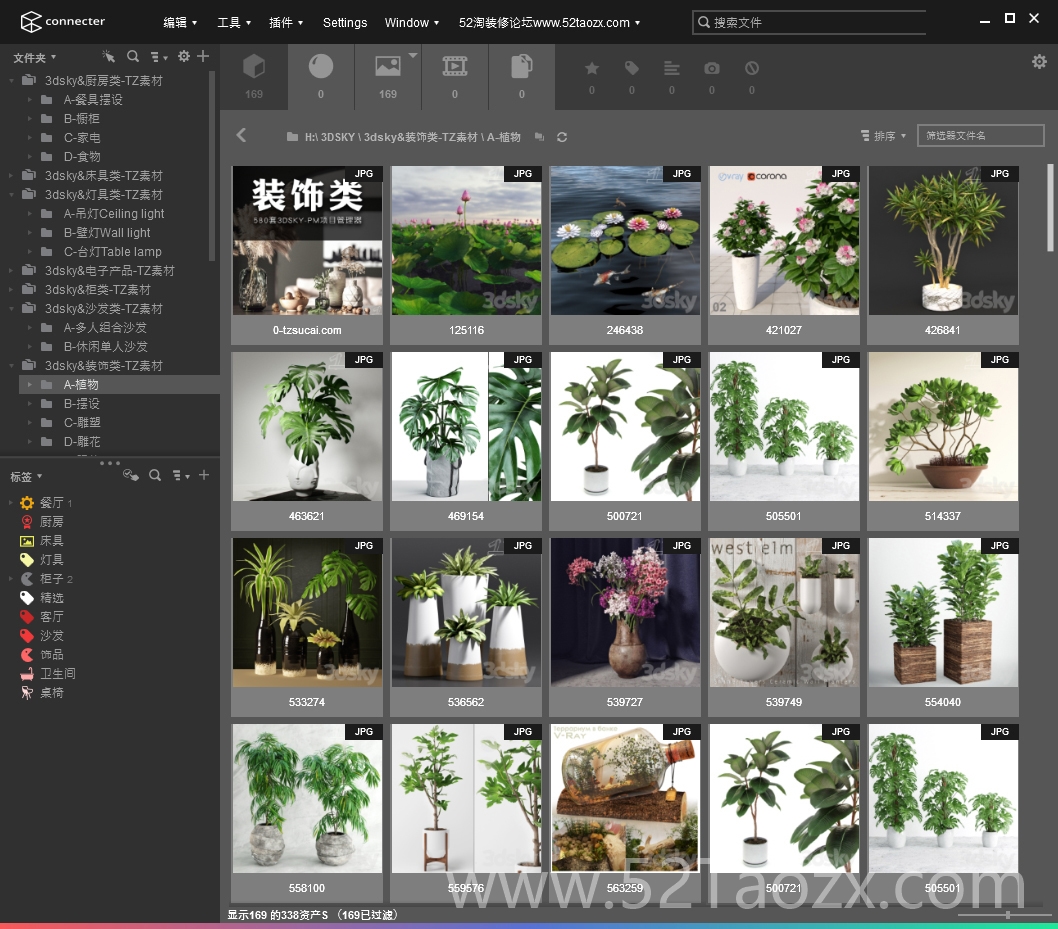Click the documents filter icon
The width and height of the screenshot is (1058, 929).
[x=522, y=76]
